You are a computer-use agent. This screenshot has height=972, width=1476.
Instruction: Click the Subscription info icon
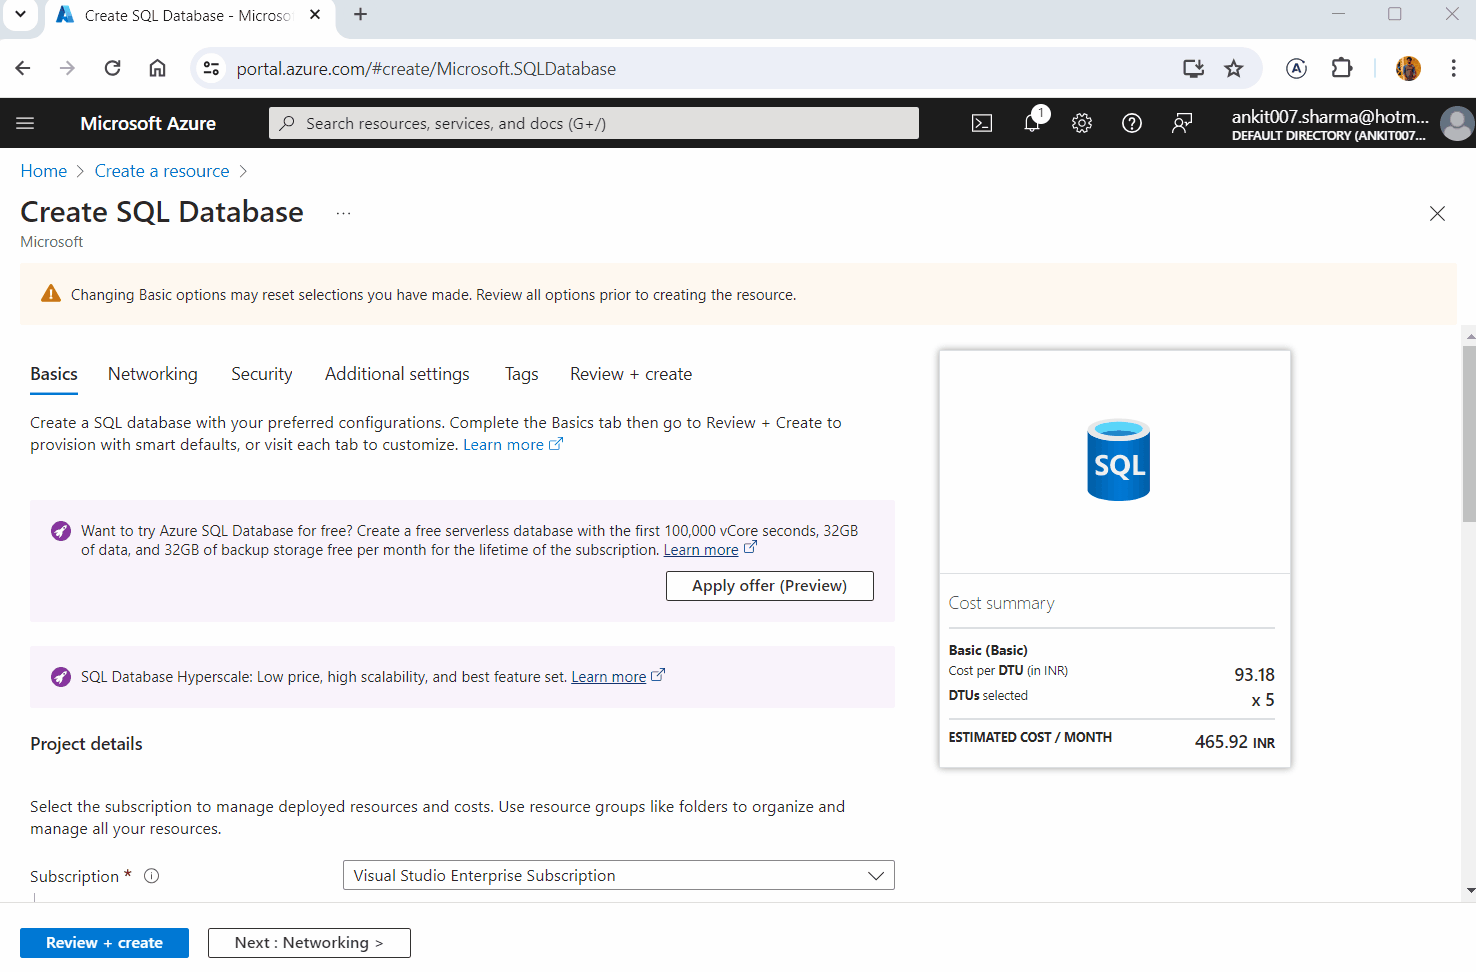coord(152,876)
